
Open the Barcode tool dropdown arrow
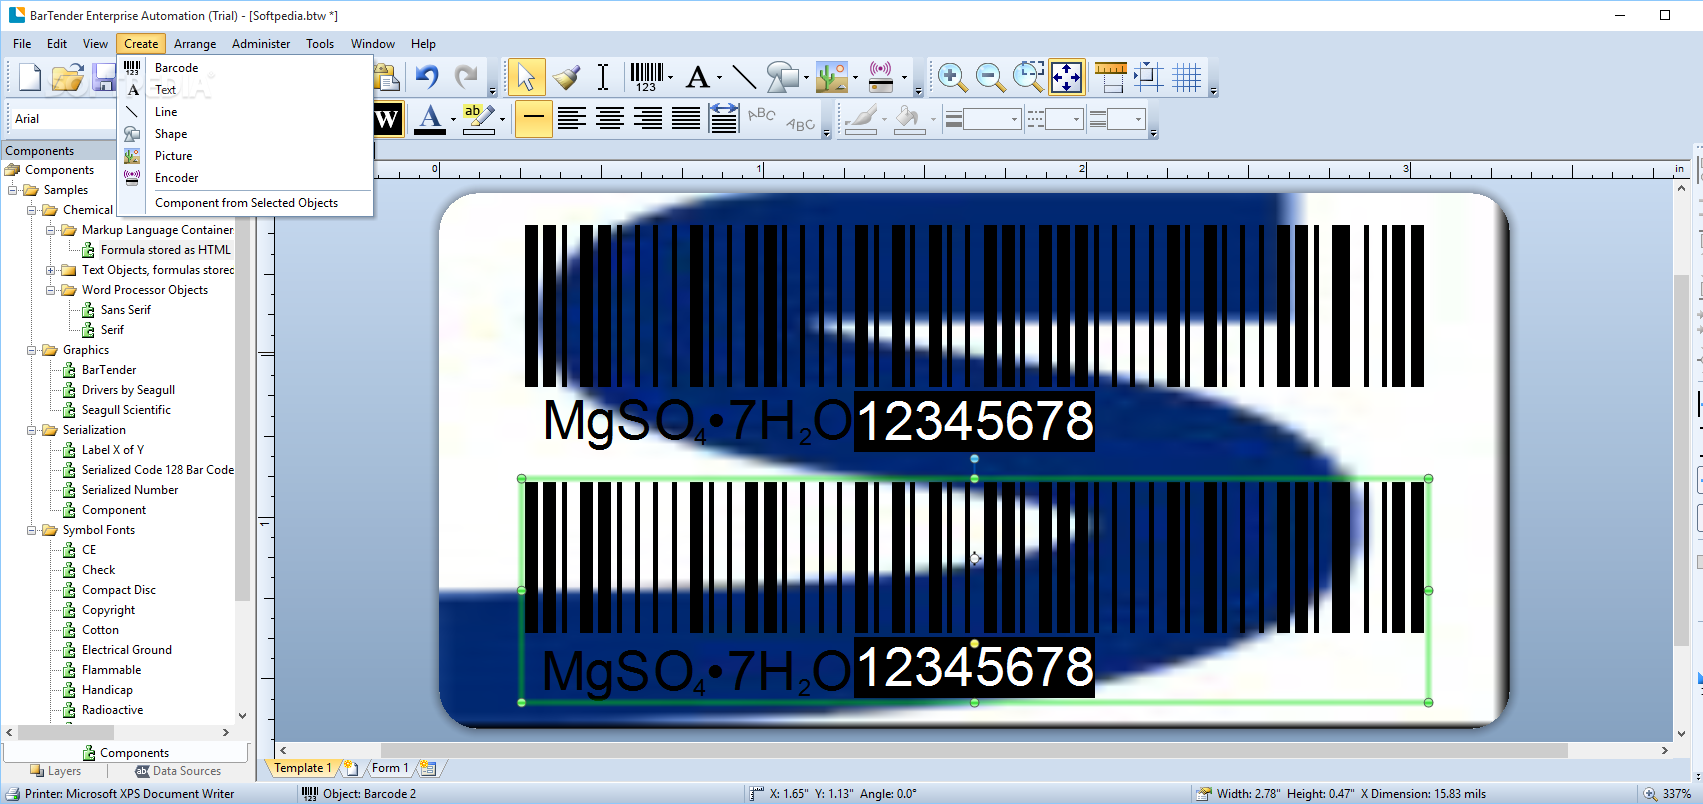click(x=670, y=77)
